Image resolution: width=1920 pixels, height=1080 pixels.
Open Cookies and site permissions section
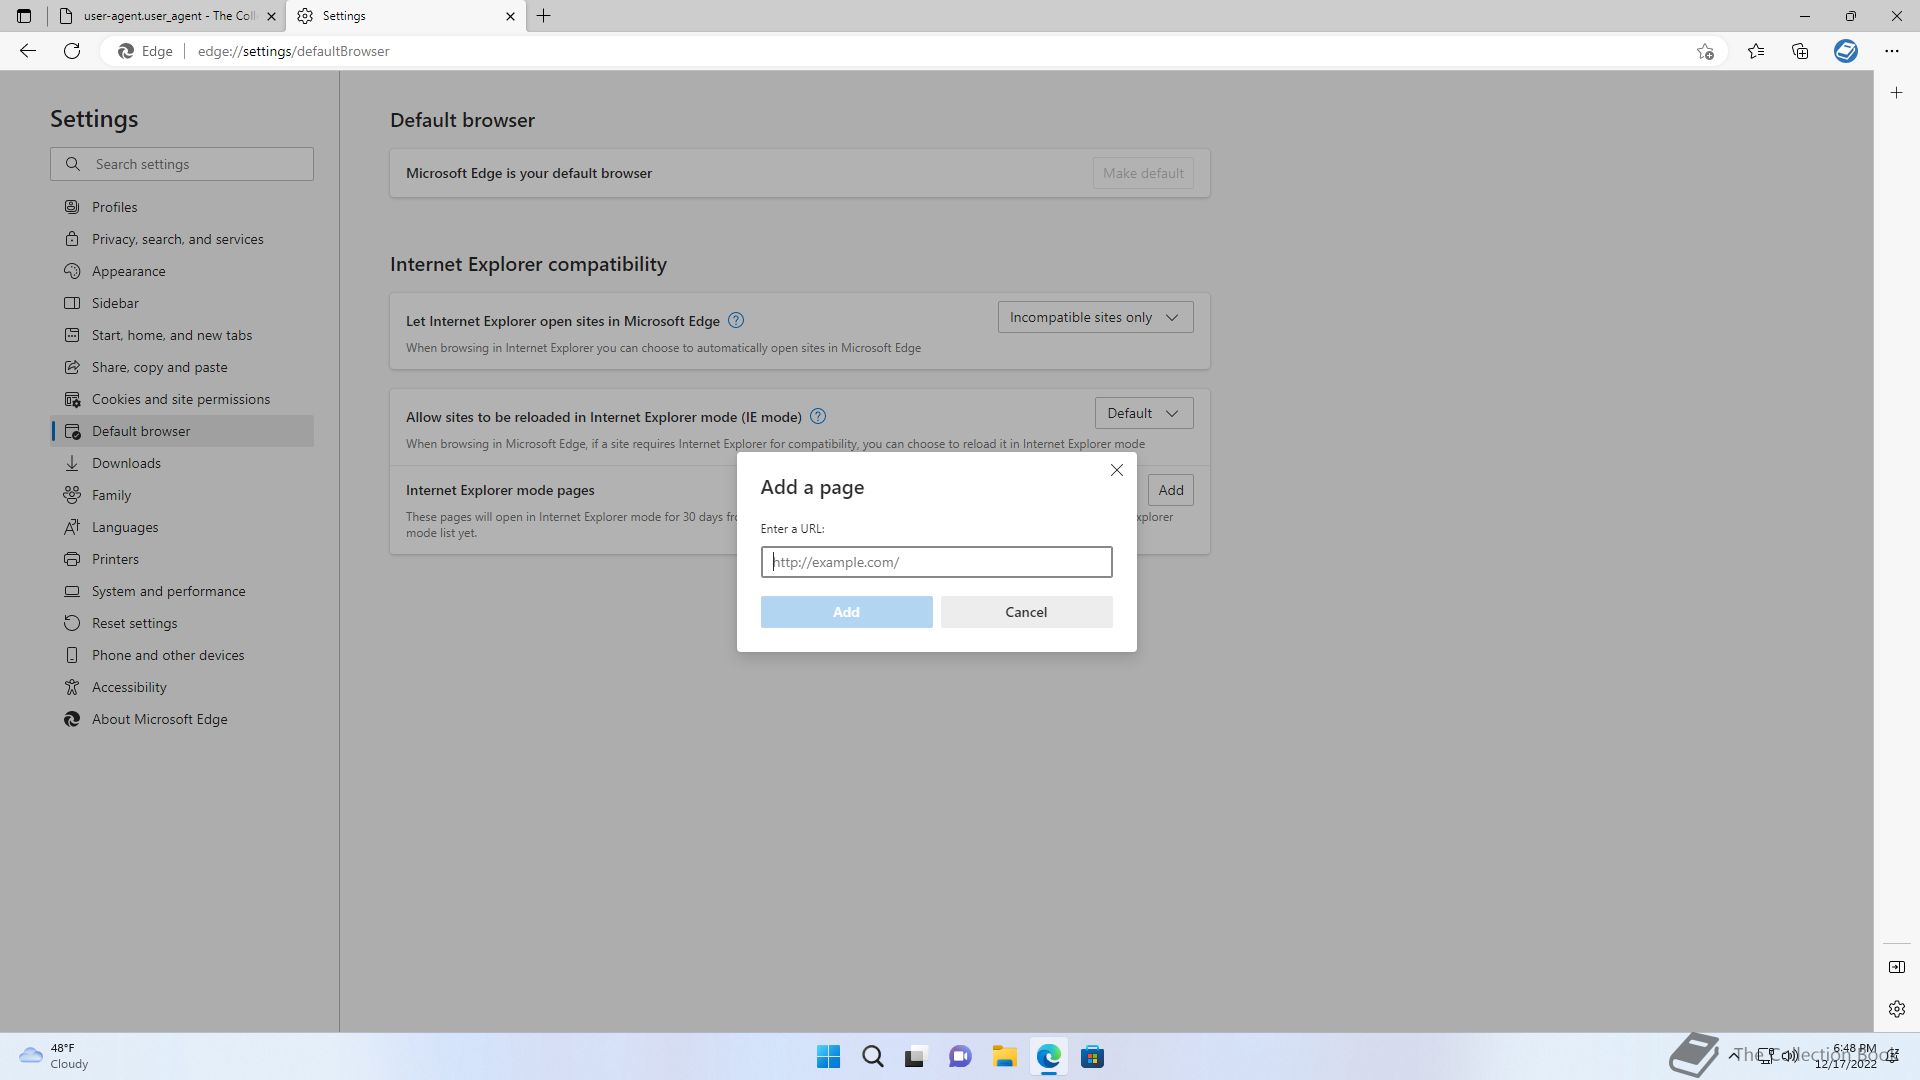point(182,399)
